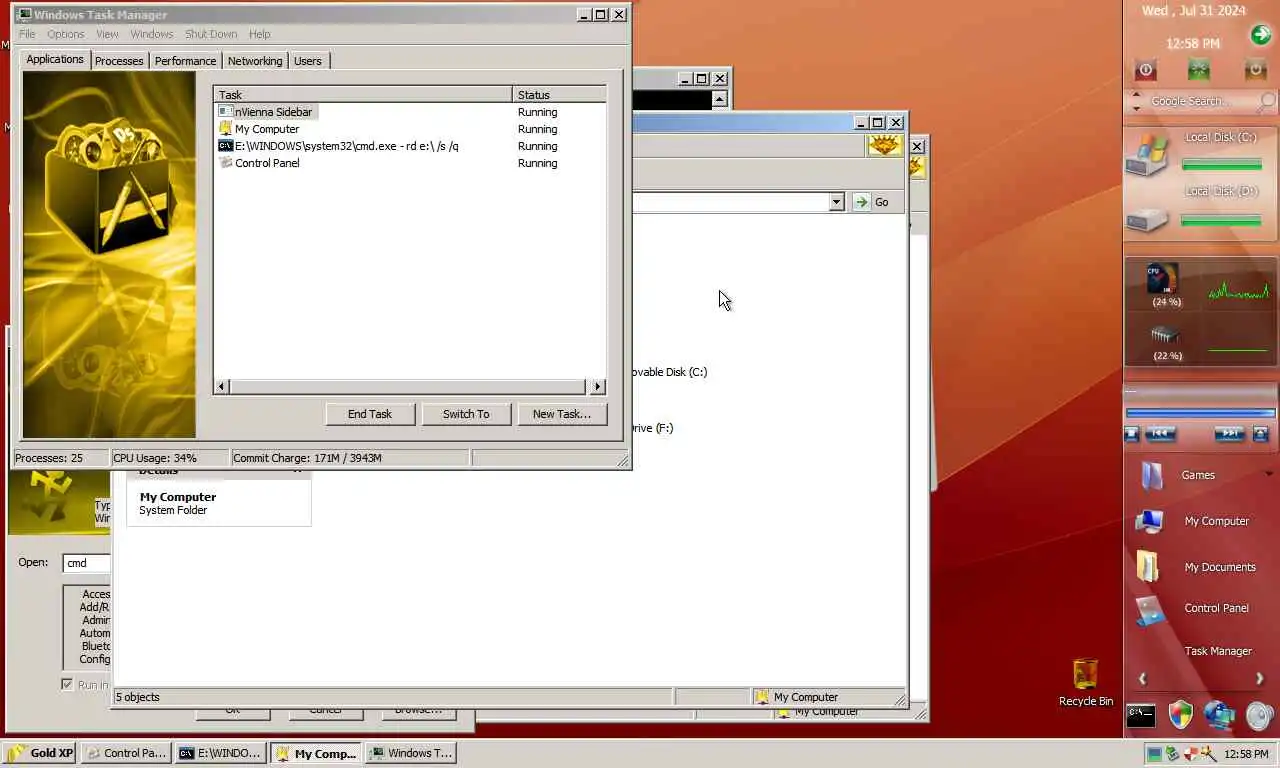Open the Networking tab

[255, 61]
